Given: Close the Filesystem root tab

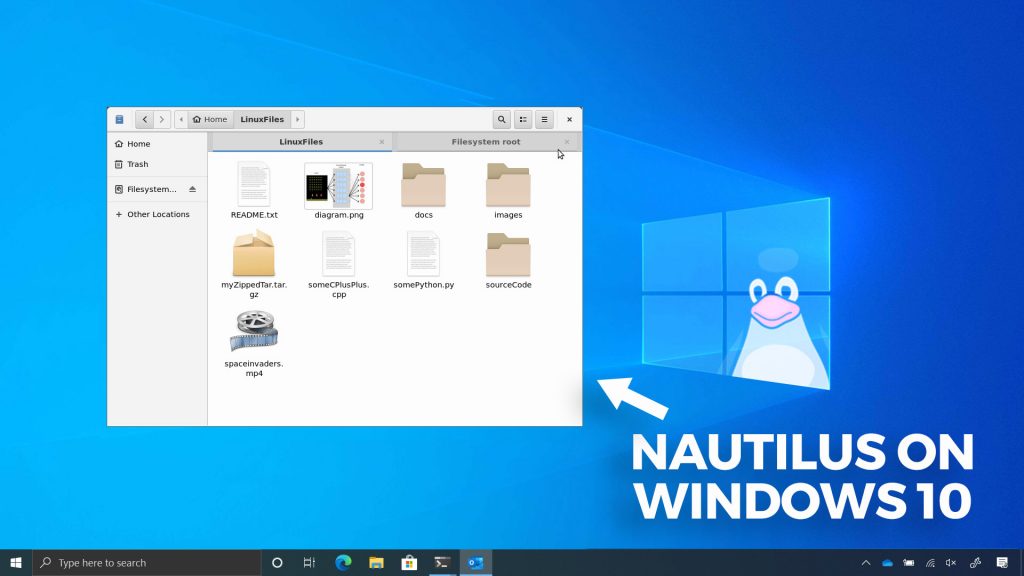Looking at the screenshot, I should click(x=567, y=142).
